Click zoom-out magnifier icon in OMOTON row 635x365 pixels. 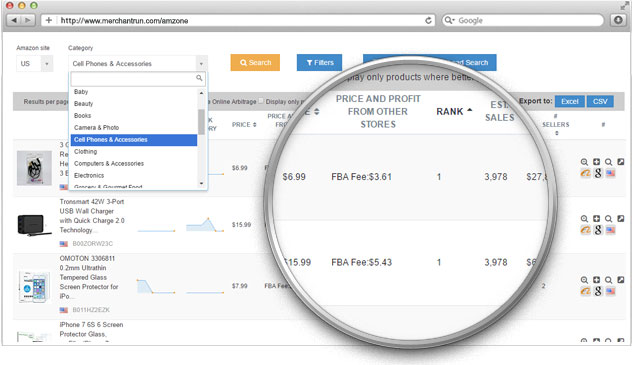(x=584, y=280)
